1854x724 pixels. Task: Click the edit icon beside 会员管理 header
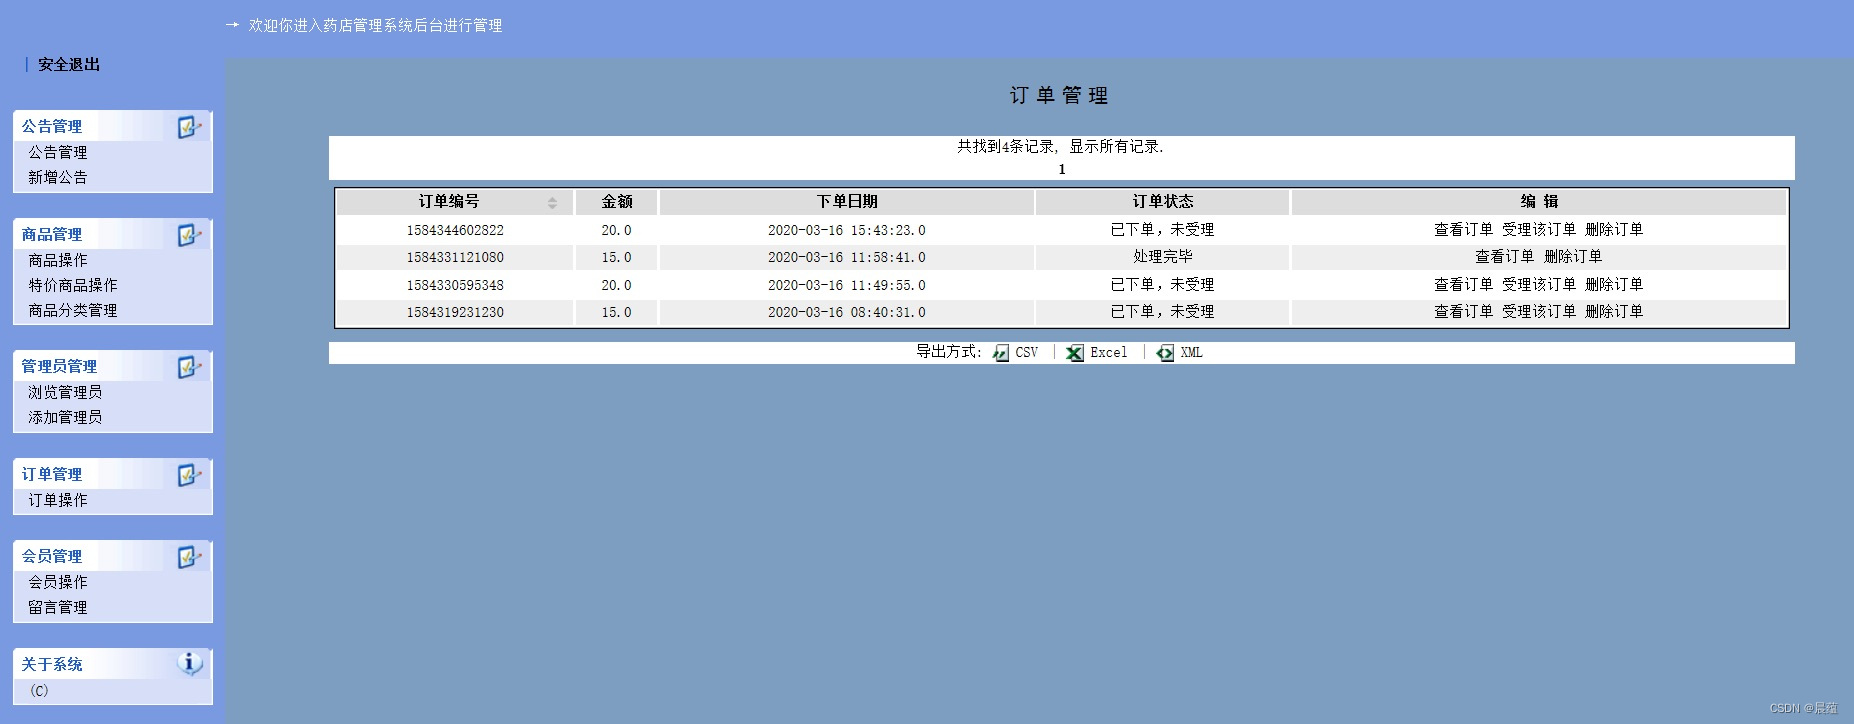[x=189, y=557]
